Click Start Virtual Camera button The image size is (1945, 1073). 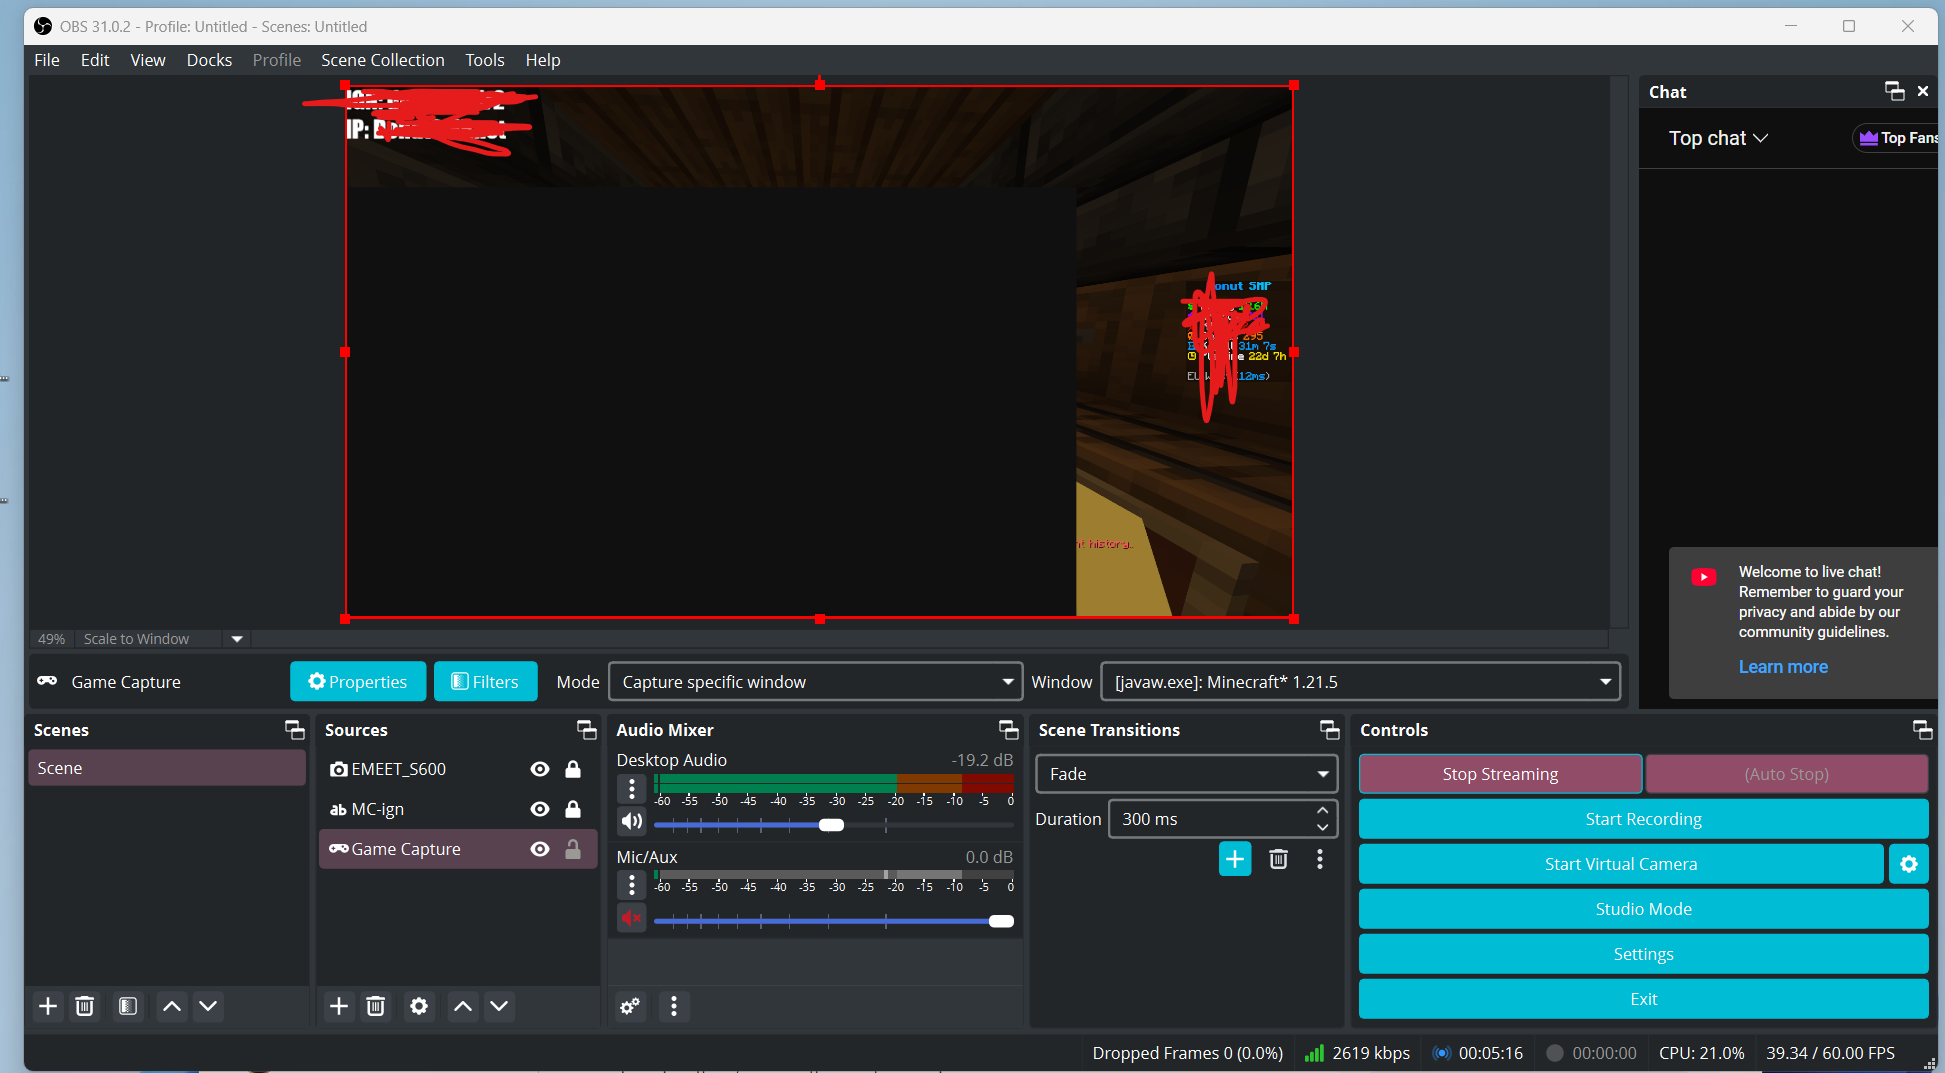[1621, 864]
